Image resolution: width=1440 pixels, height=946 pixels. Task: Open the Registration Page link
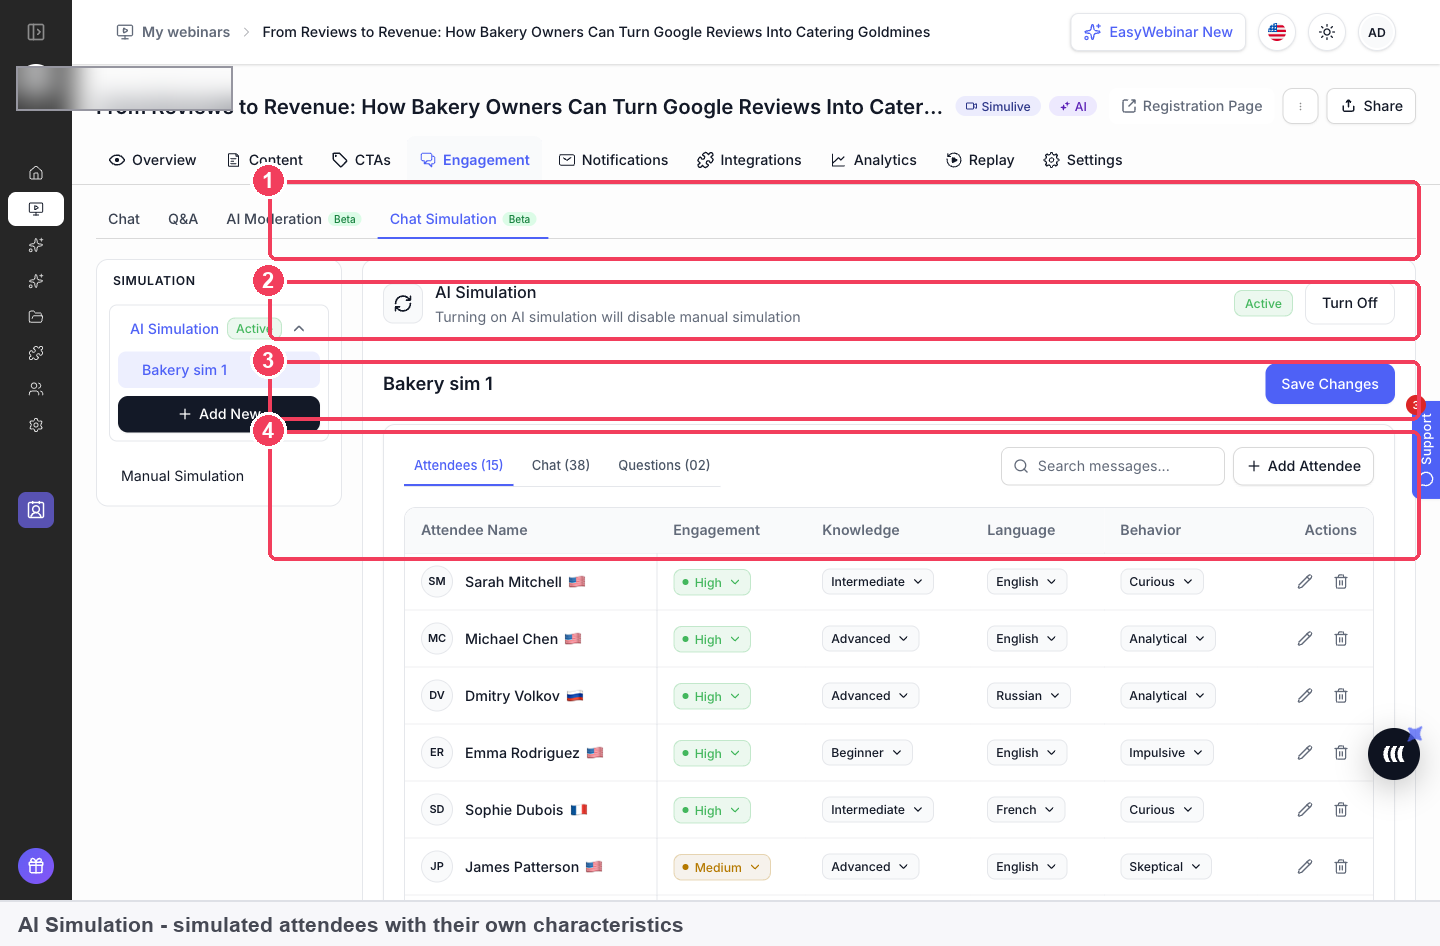click(x=1192, y=106)
